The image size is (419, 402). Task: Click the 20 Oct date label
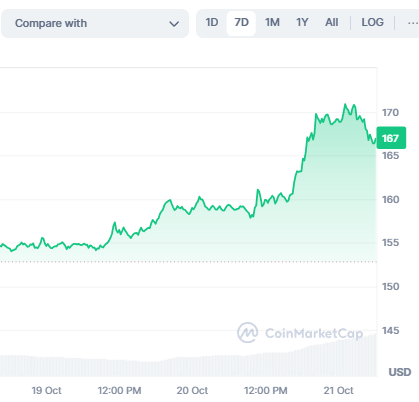[x=192, y=390]
